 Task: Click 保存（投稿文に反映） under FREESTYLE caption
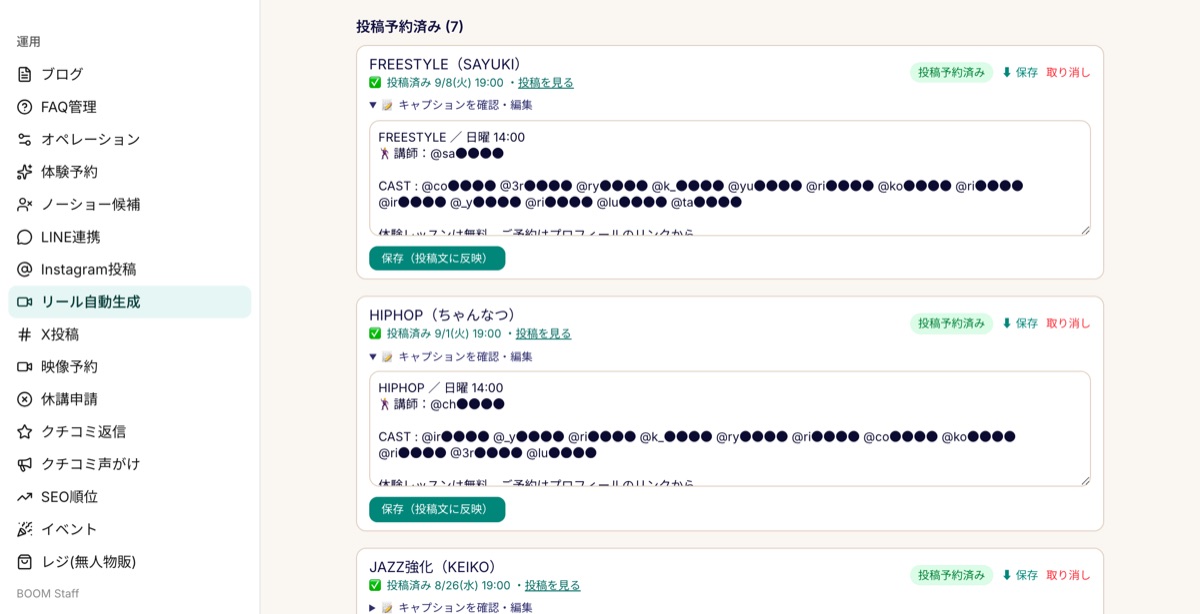[x=437, y=258]
